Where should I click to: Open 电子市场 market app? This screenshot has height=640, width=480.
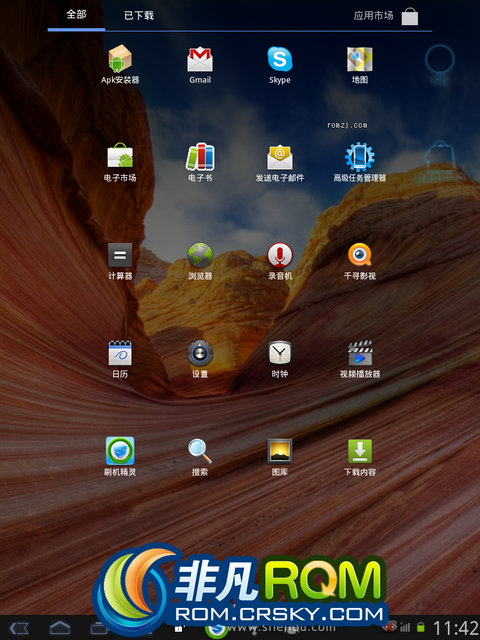pyautogui.click(x=120, y=162)
